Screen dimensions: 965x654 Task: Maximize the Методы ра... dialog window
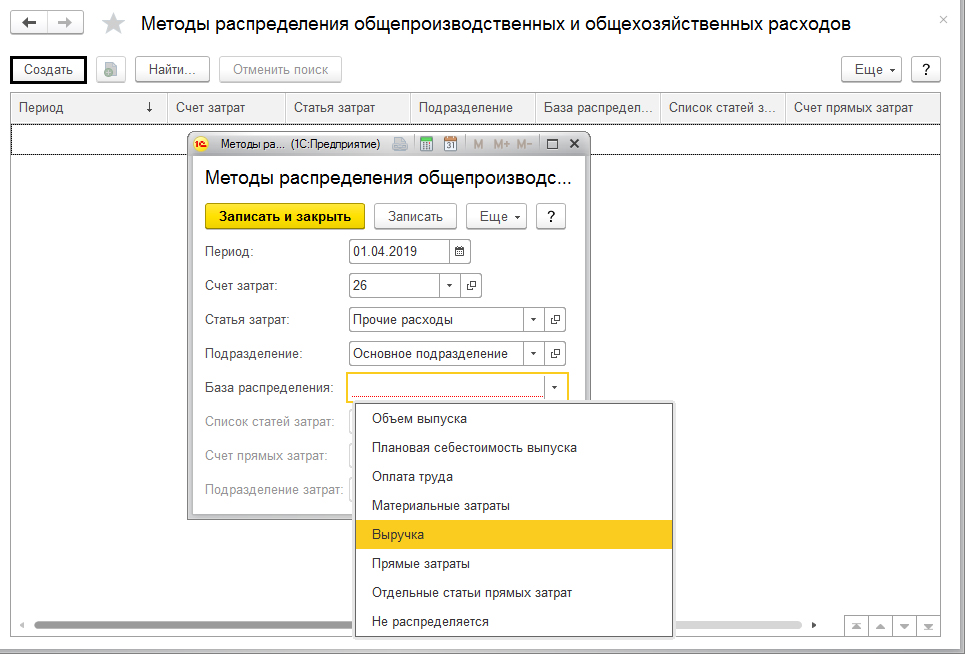pyautogui.click(x=552, y=144)
